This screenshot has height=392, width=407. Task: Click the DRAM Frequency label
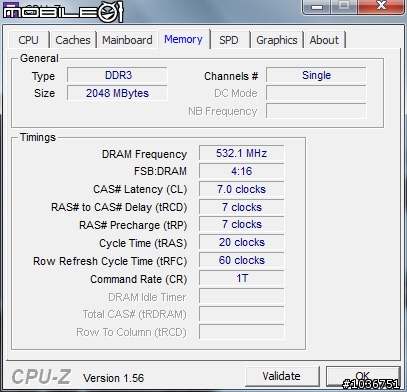point(144,154)
